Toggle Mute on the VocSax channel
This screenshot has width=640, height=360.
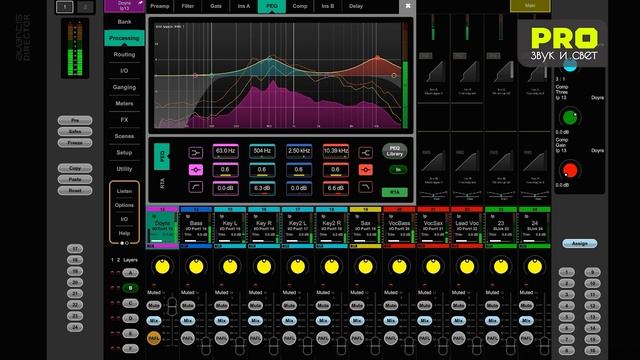click(425, 305)
